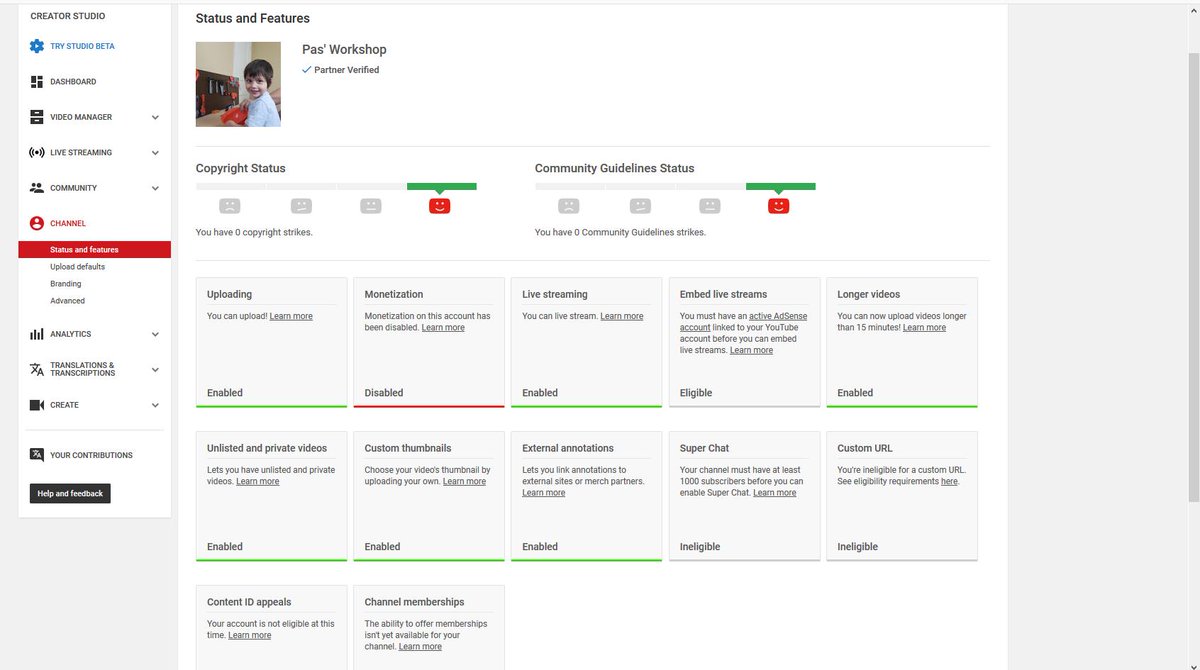Open the Branding page
The width and height of the screenshot is (1200, 670).
66,284
